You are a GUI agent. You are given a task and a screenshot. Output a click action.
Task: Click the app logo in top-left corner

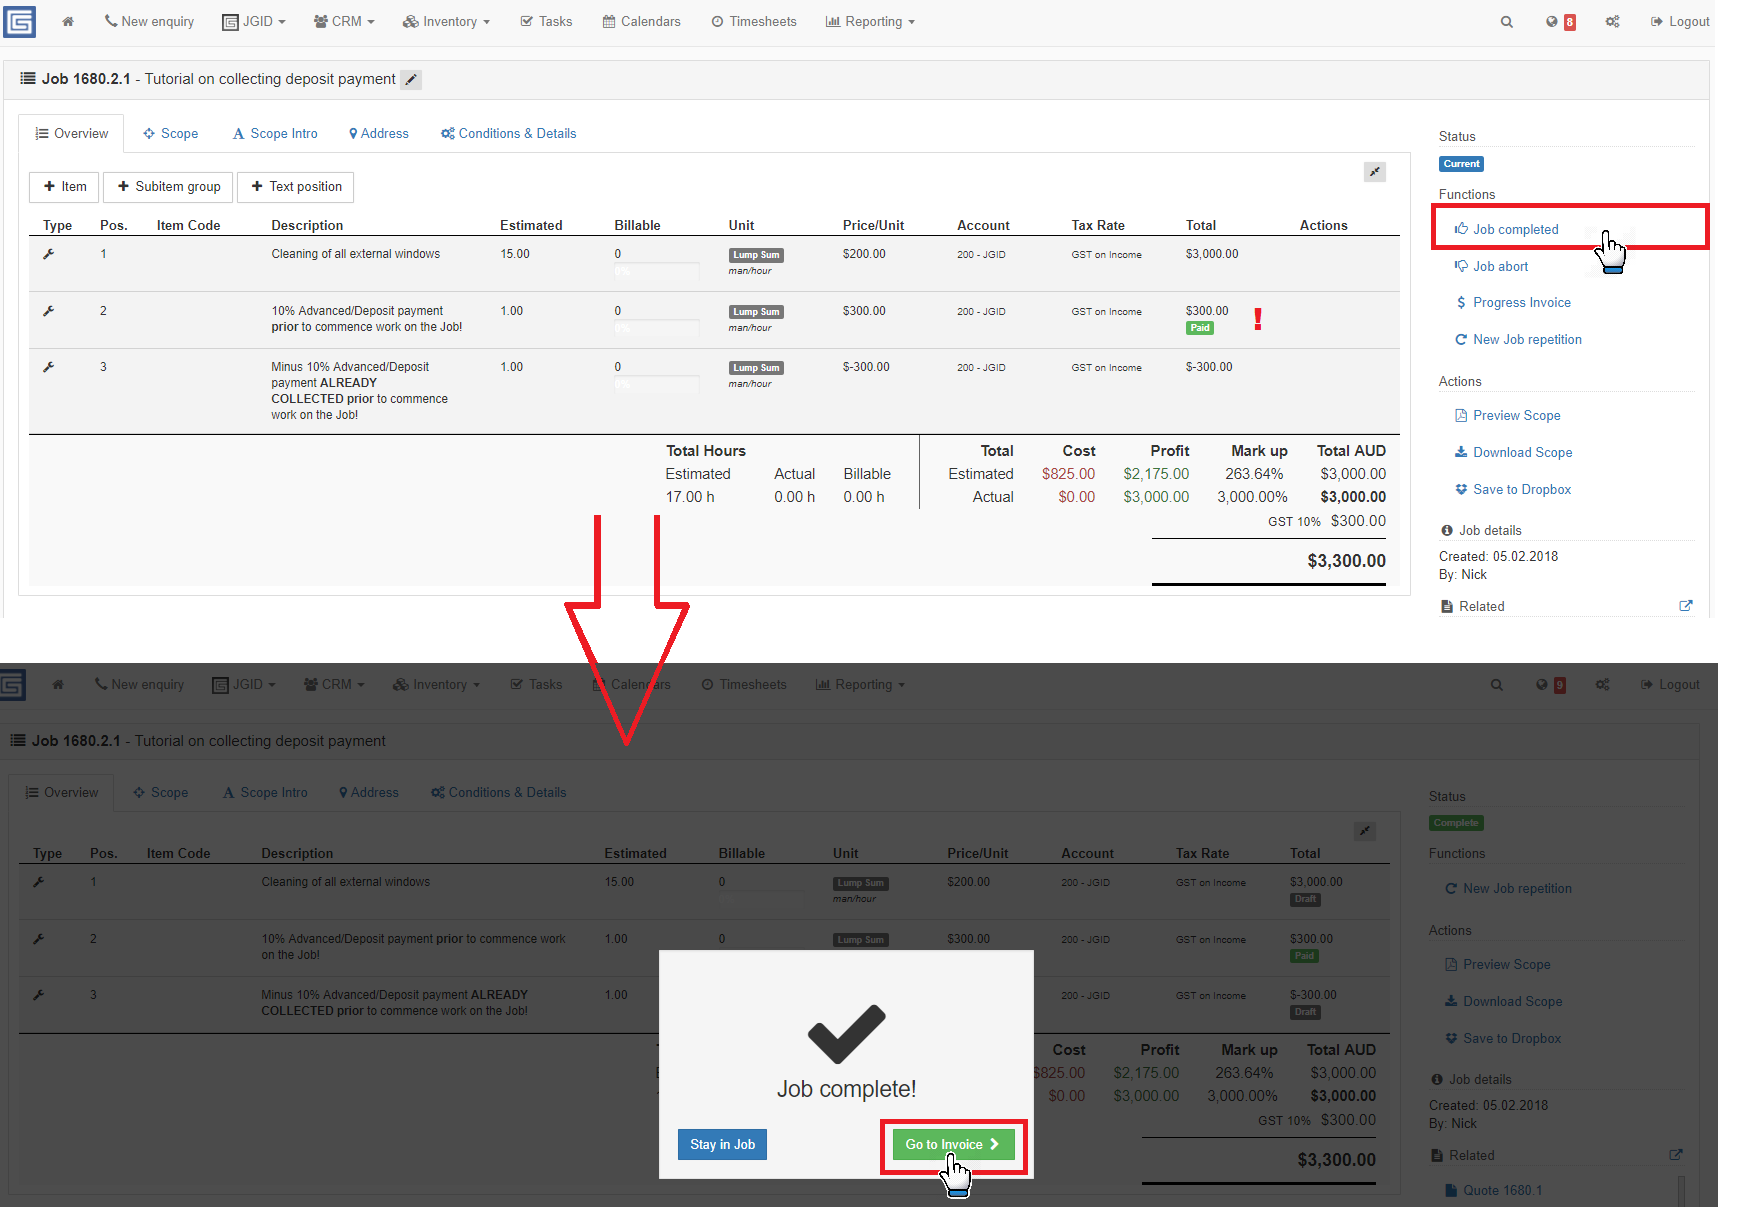19,21
